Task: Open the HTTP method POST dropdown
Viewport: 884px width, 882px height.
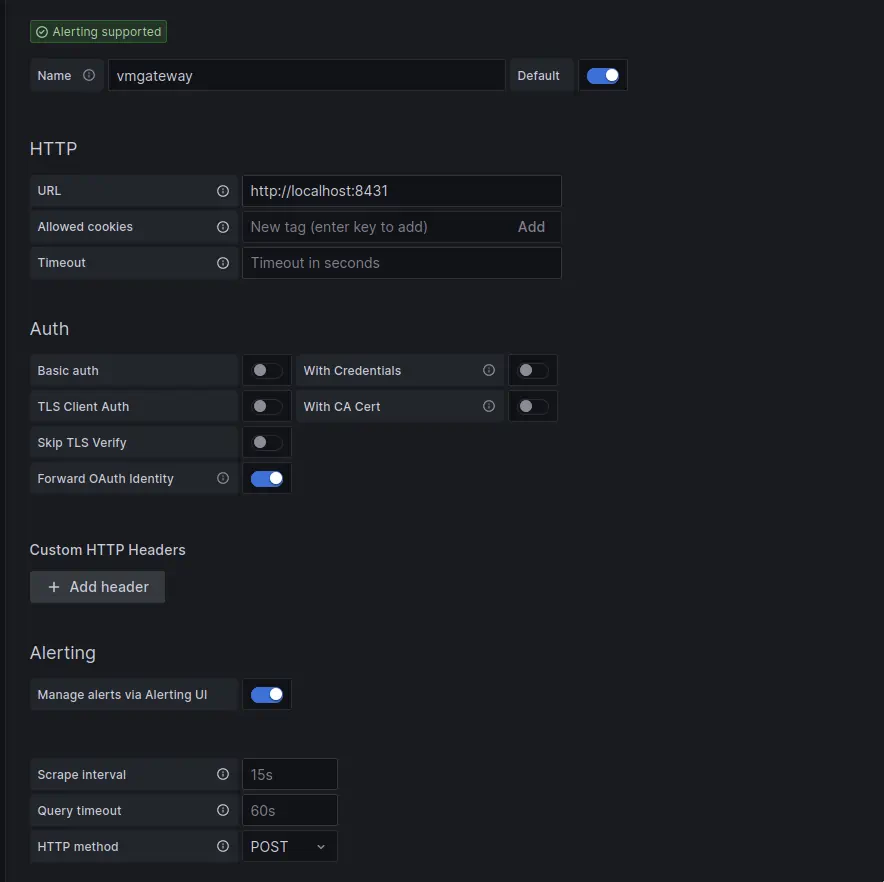Action: pyautogui.click(x=289, y=846)
